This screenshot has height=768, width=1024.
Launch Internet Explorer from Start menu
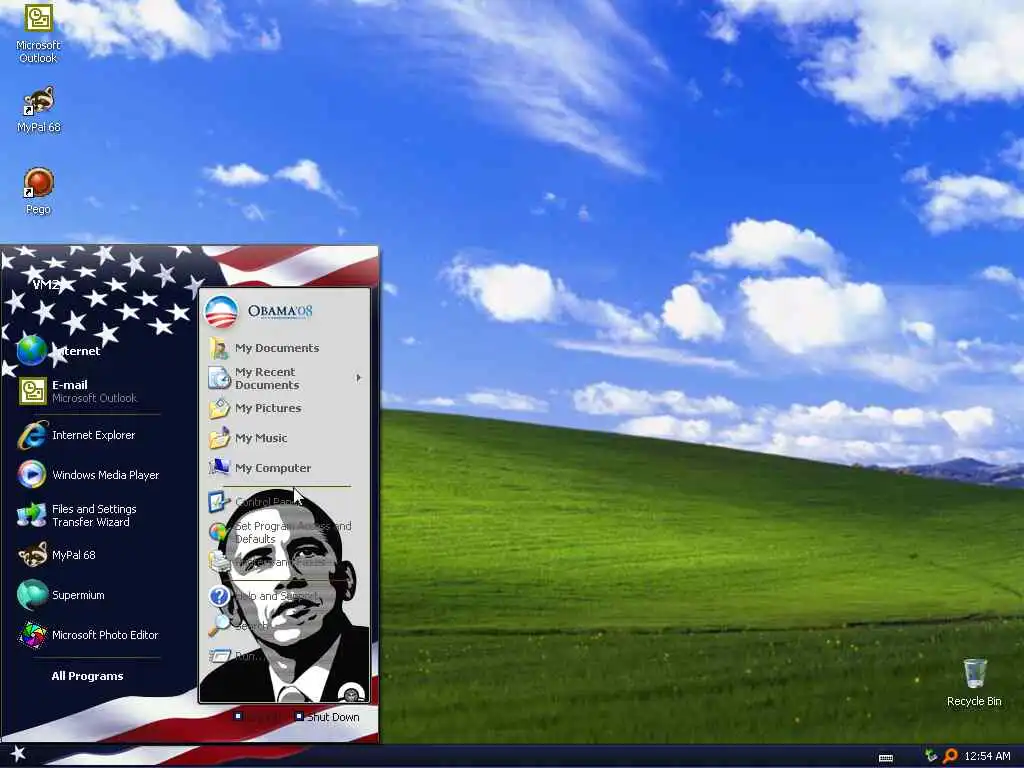click(76, 435)
